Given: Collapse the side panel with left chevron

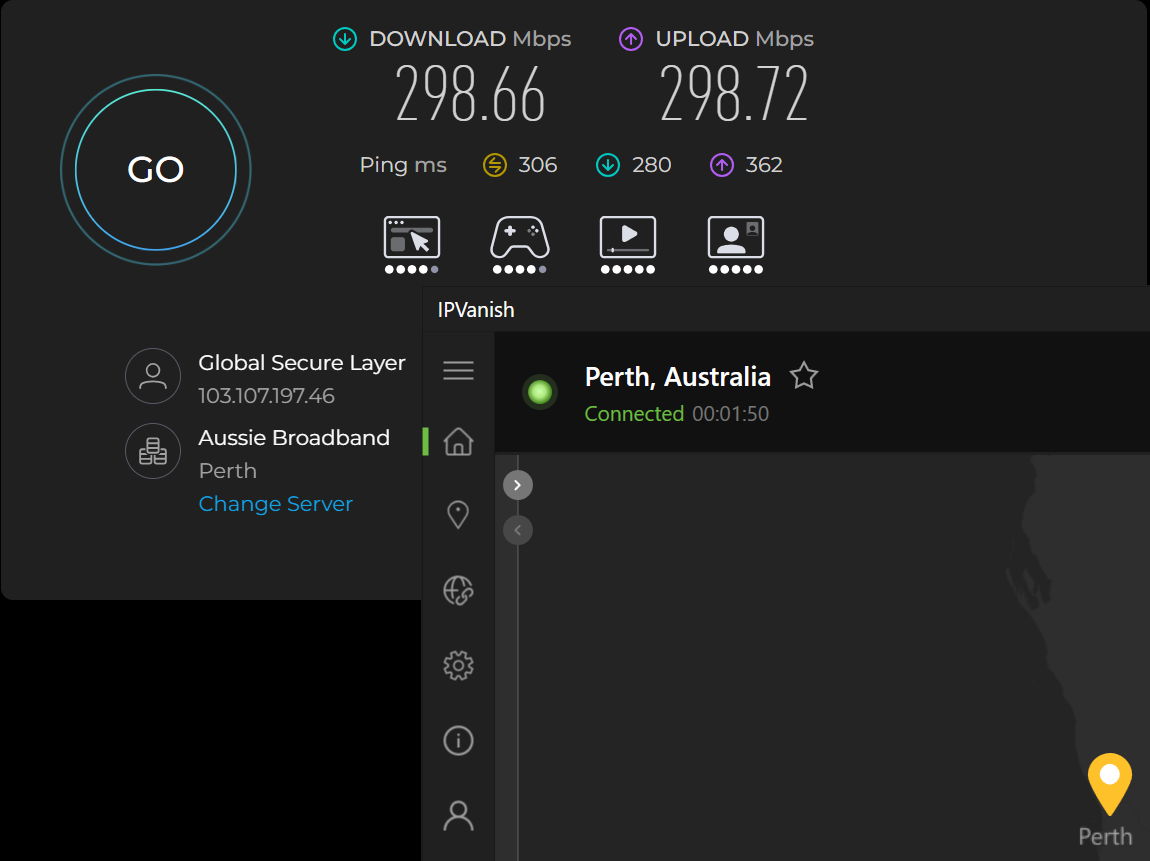Looking at the screenshot, I should [x=518, y=530].
